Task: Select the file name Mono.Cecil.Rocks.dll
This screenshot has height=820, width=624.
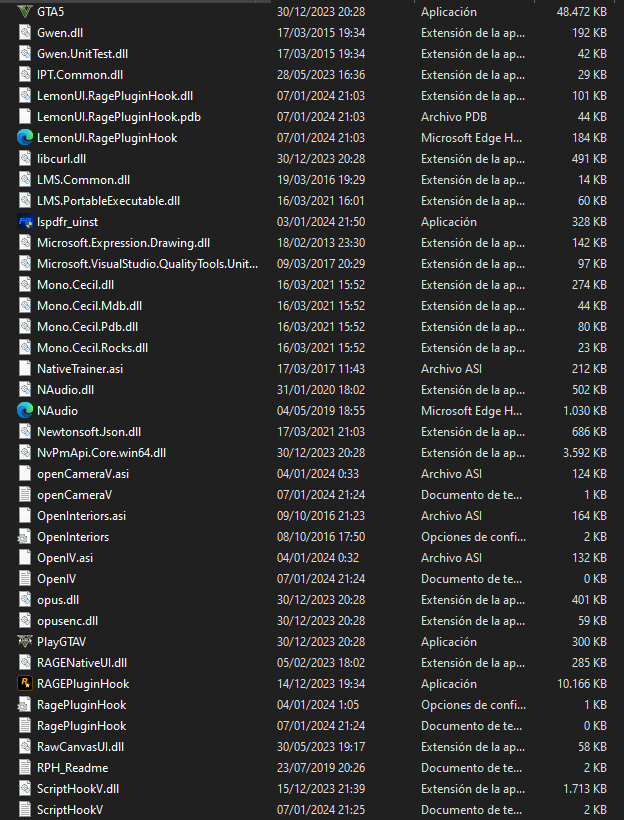Action: point(93,348)
